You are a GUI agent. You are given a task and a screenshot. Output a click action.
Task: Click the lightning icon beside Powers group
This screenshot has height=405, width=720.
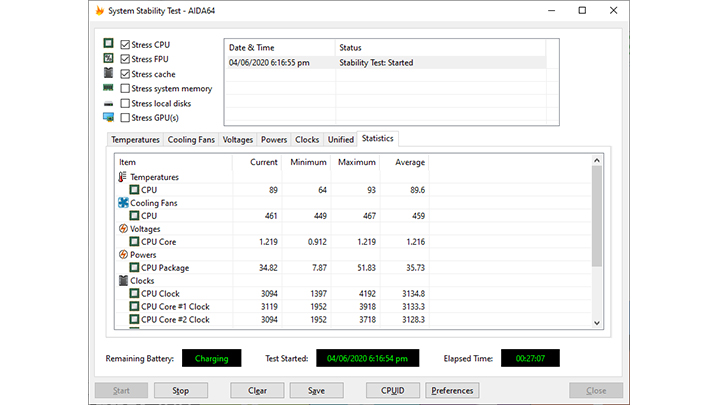click(x=123, y=254)
